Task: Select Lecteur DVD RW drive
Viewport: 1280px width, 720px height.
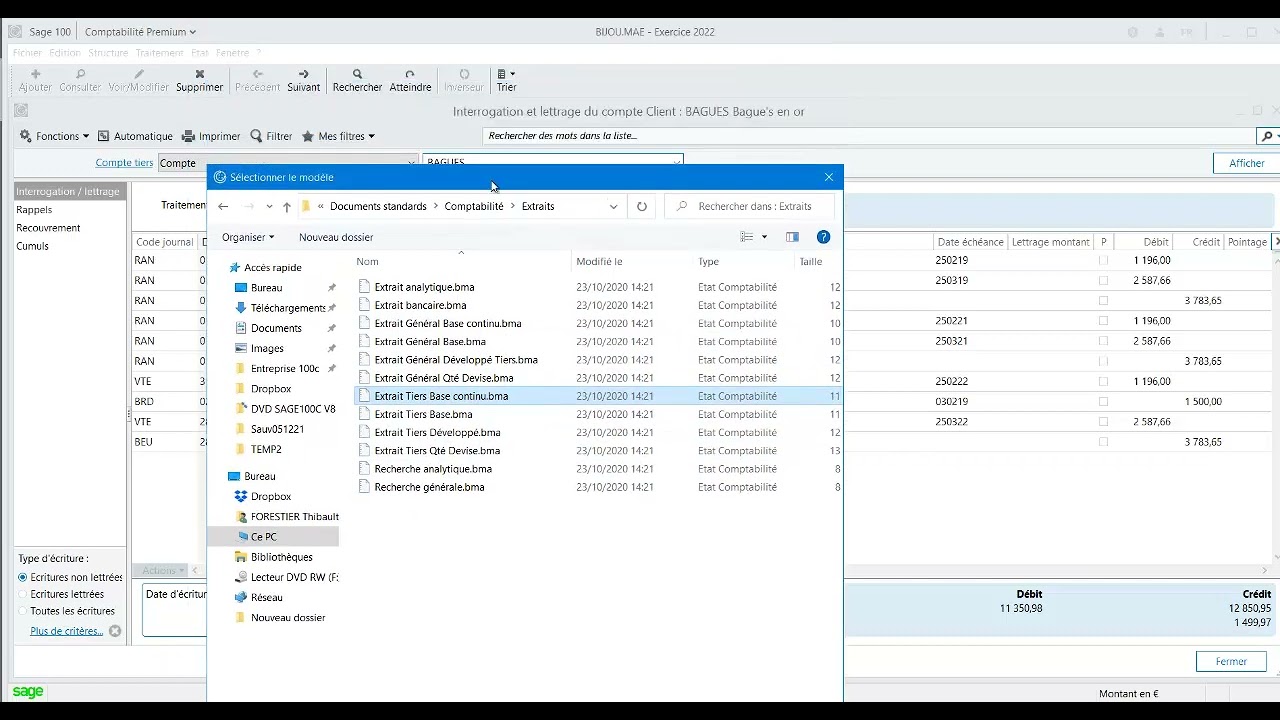Action: pyautogui.click(x=294, y=577)
